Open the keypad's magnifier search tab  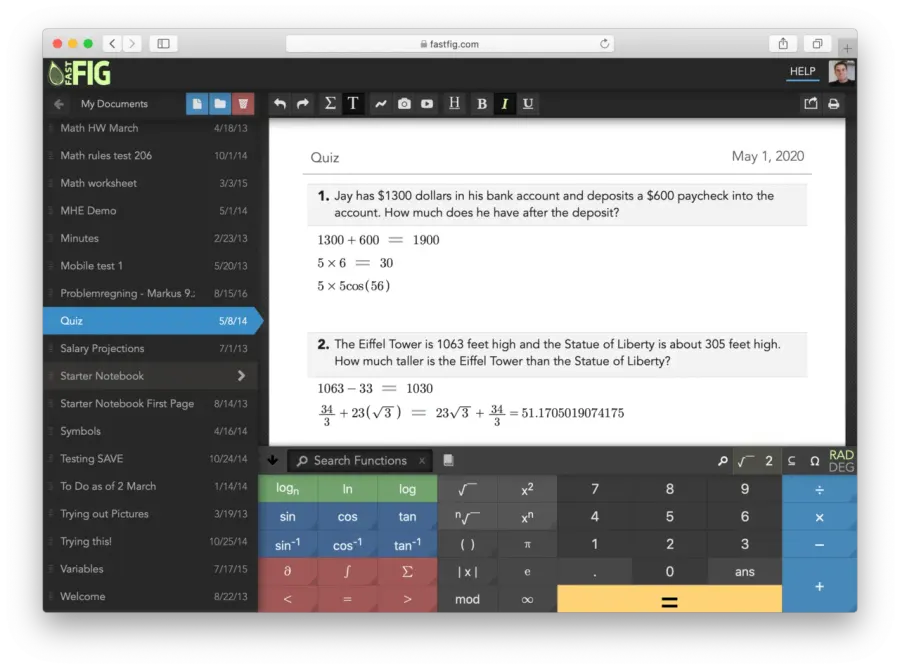pos(723,461)
